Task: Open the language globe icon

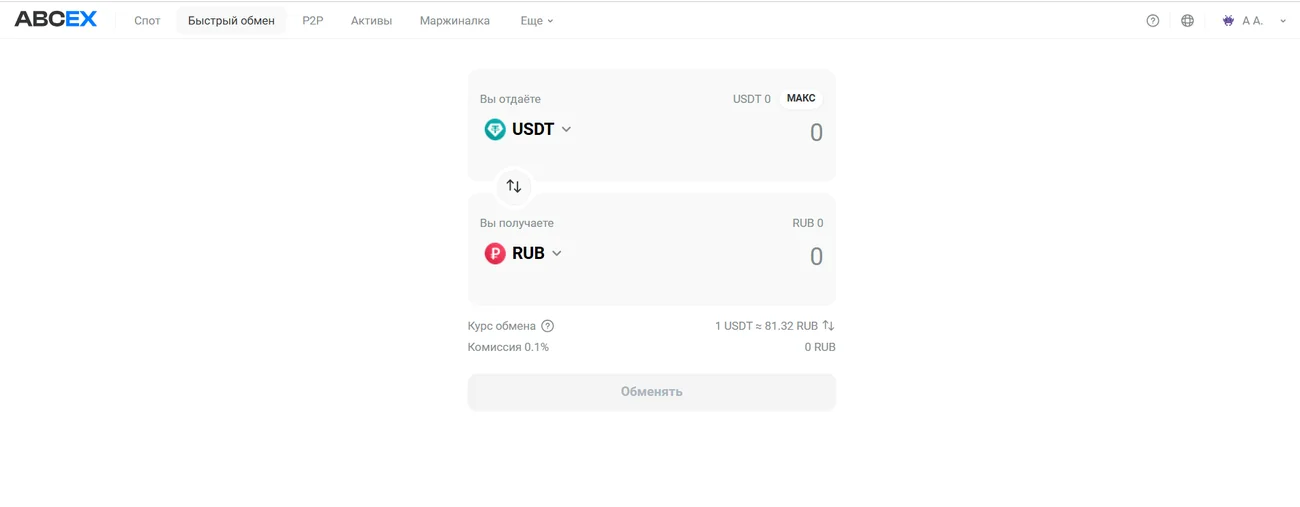Action: pyautogui.click(x=1188, y=20)
